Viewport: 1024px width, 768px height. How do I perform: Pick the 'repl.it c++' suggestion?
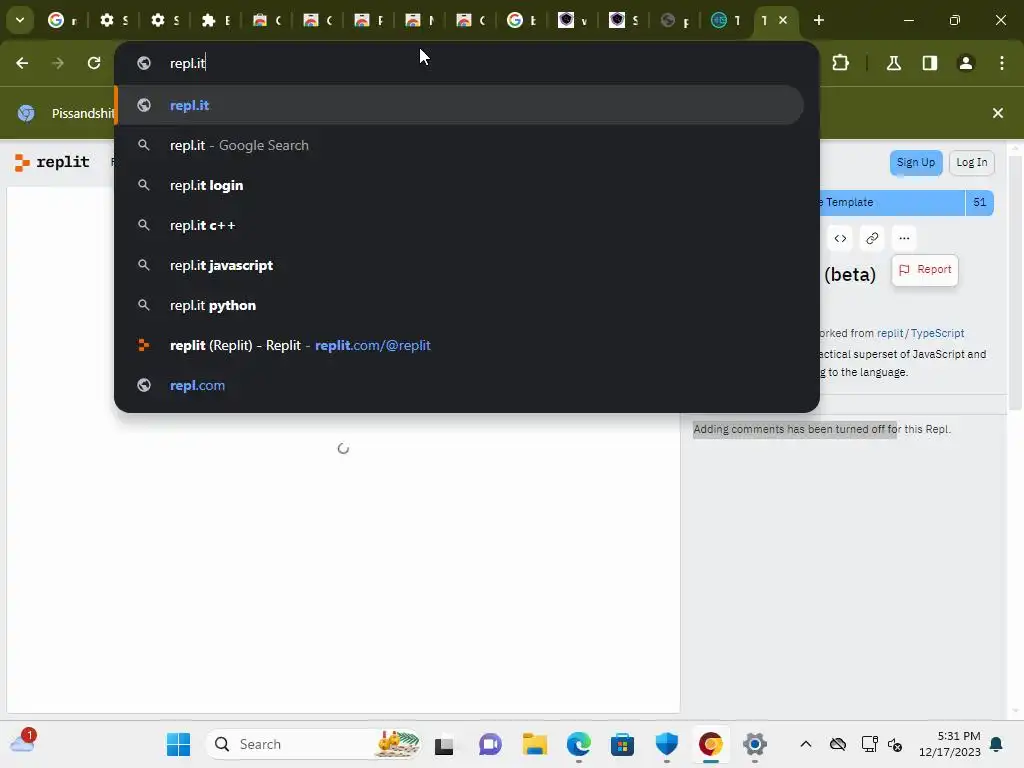[460, 225]
